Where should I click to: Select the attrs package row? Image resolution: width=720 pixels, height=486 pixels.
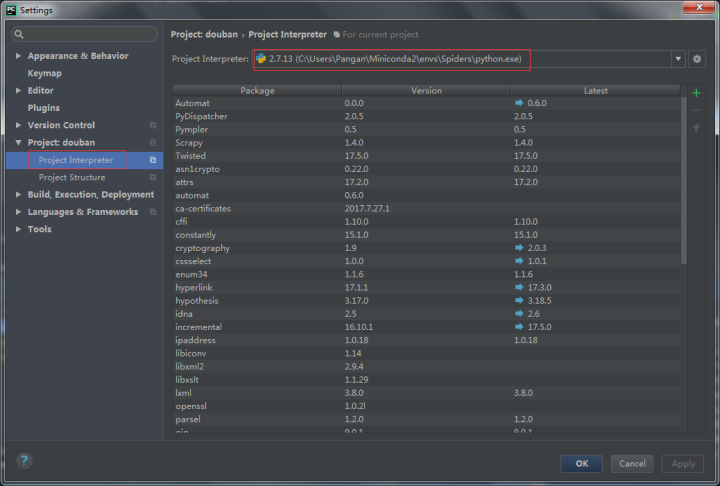[427, 182]
